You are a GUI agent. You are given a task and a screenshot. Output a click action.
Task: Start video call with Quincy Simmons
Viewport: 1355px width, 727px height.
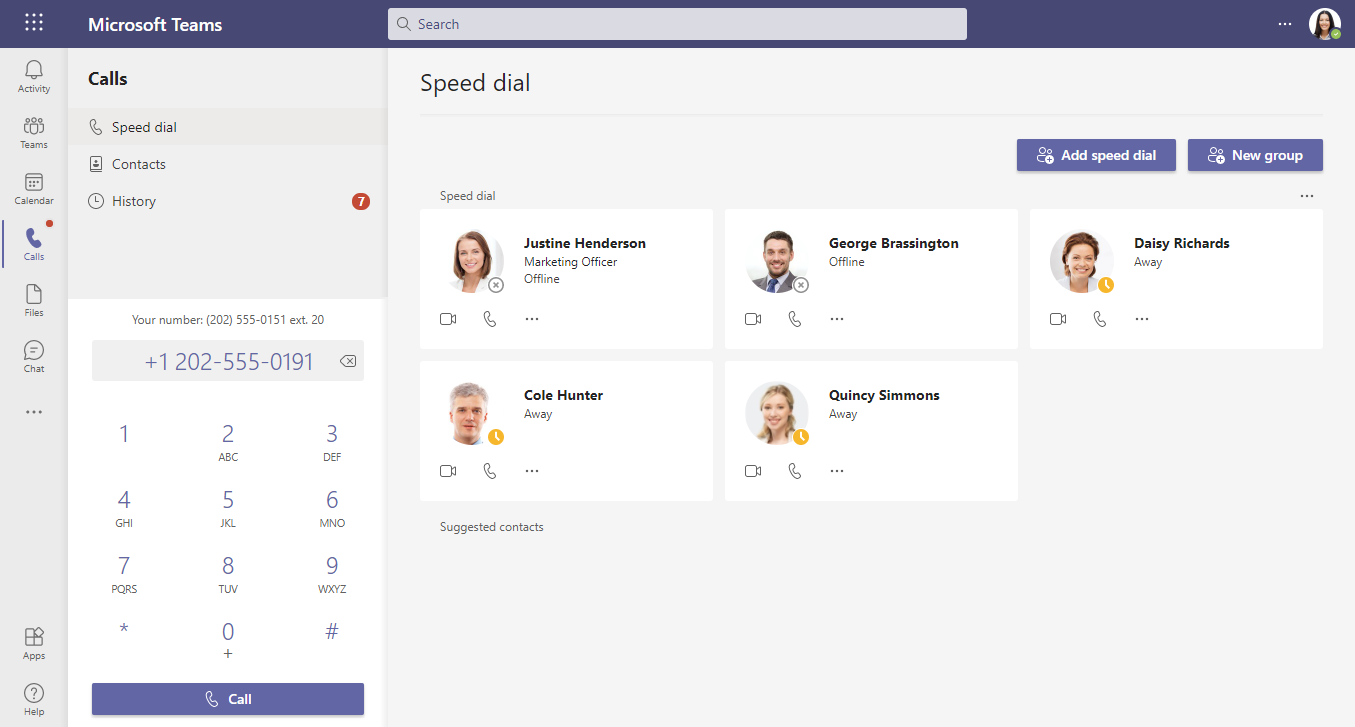click(x=753, y=471)
